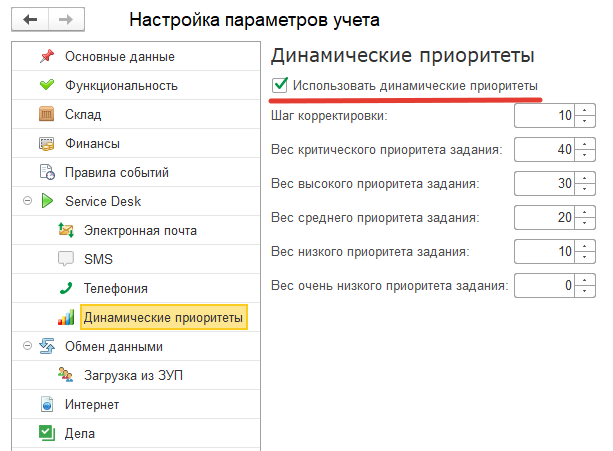The height and width of the screenshot is (451, 613).
Task: Click the high priority weight field showing 30
Action: pyautogui.click(x=545, y=183)
